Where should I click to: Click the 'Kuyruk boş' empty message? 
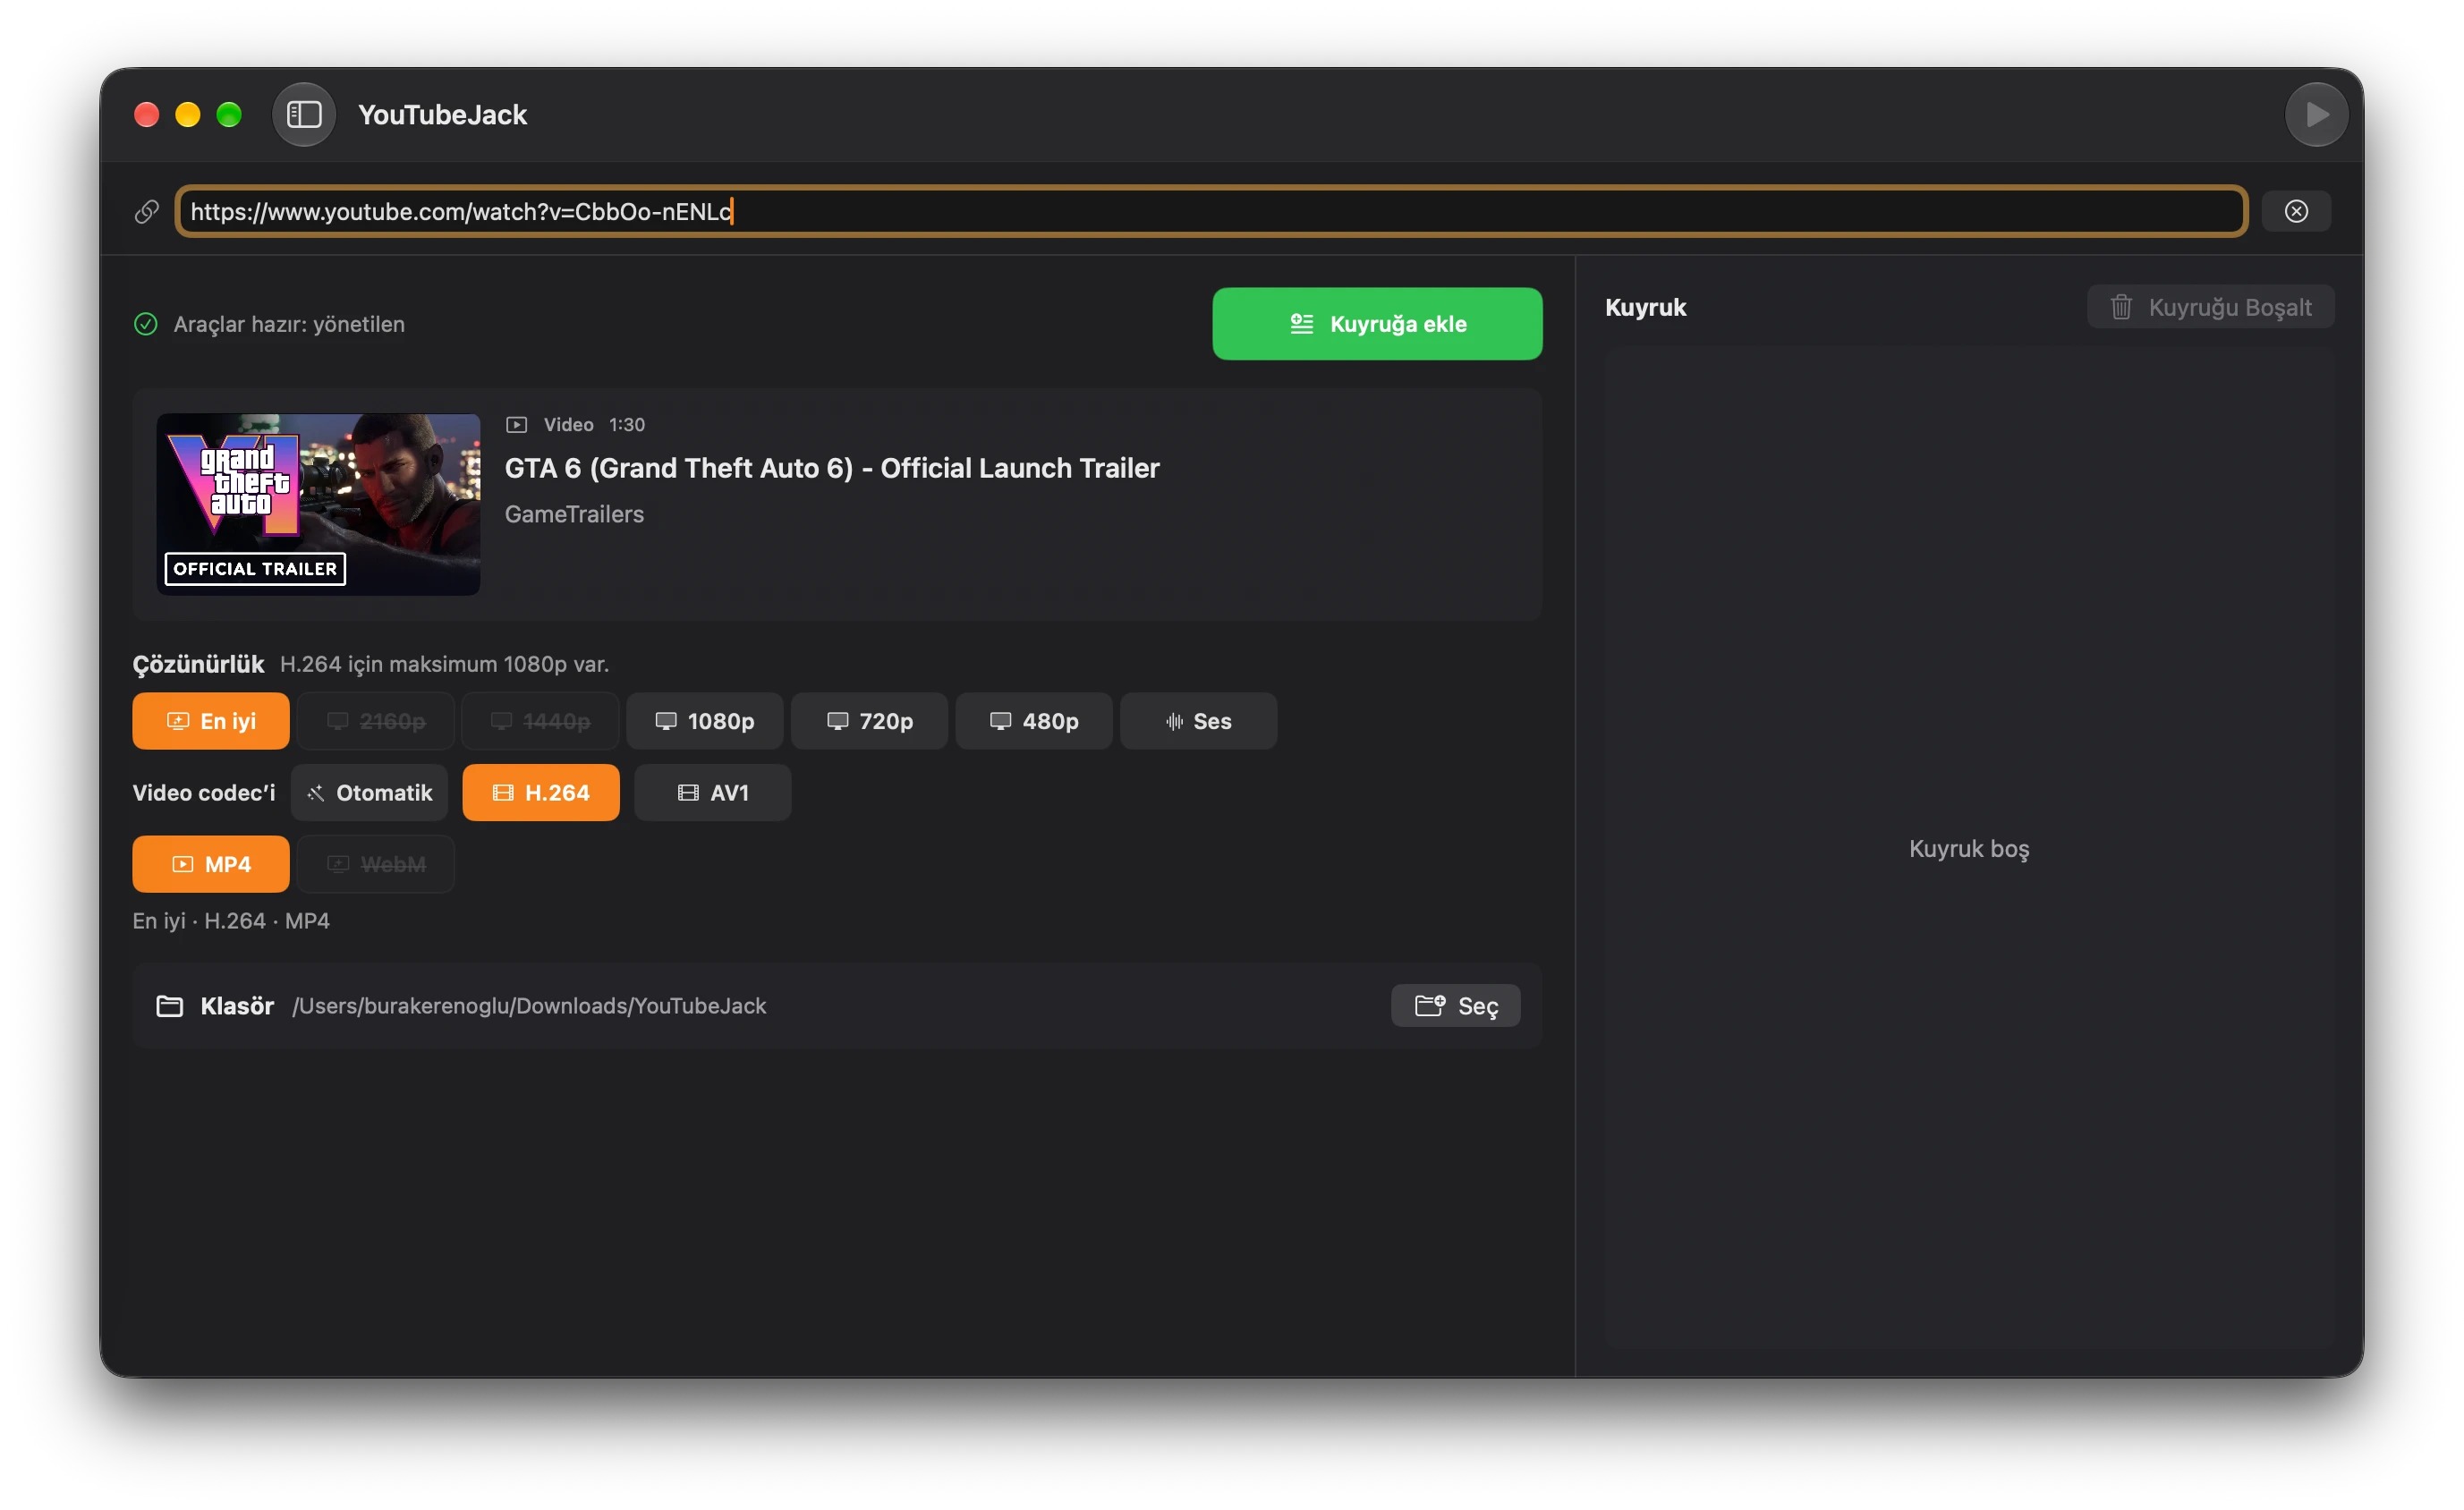point(1969,849)
